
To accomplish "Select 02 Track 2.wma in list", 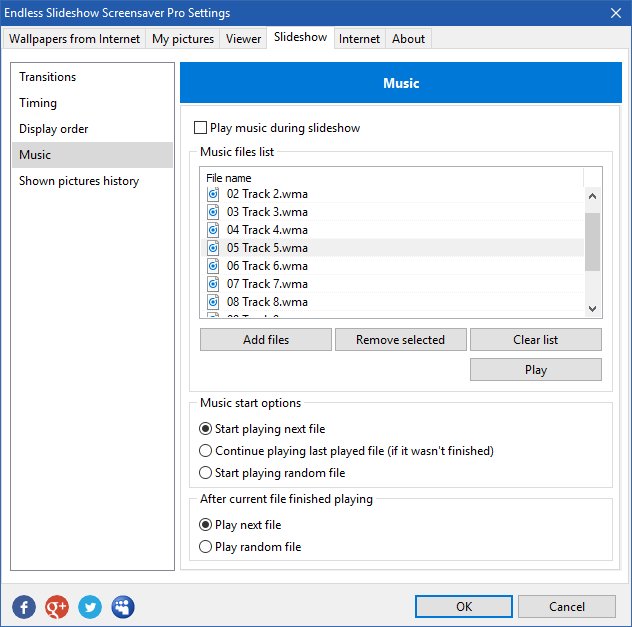I will tap(392, 194).
